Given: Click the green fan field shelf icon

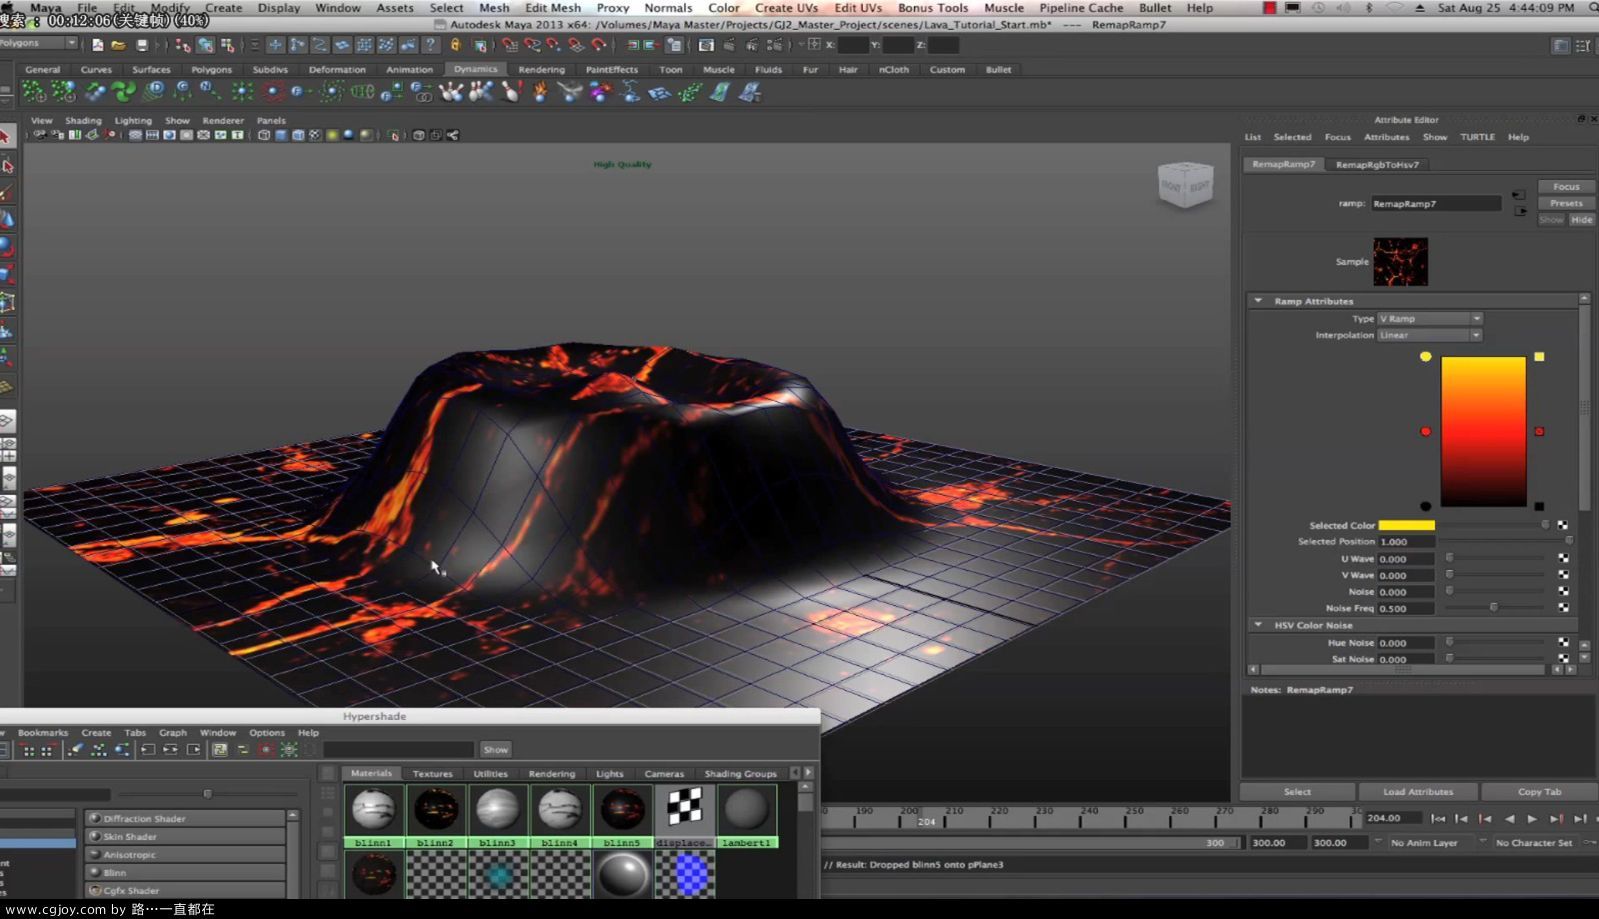Looking at the screenshot, I should (x=123, y=92).
